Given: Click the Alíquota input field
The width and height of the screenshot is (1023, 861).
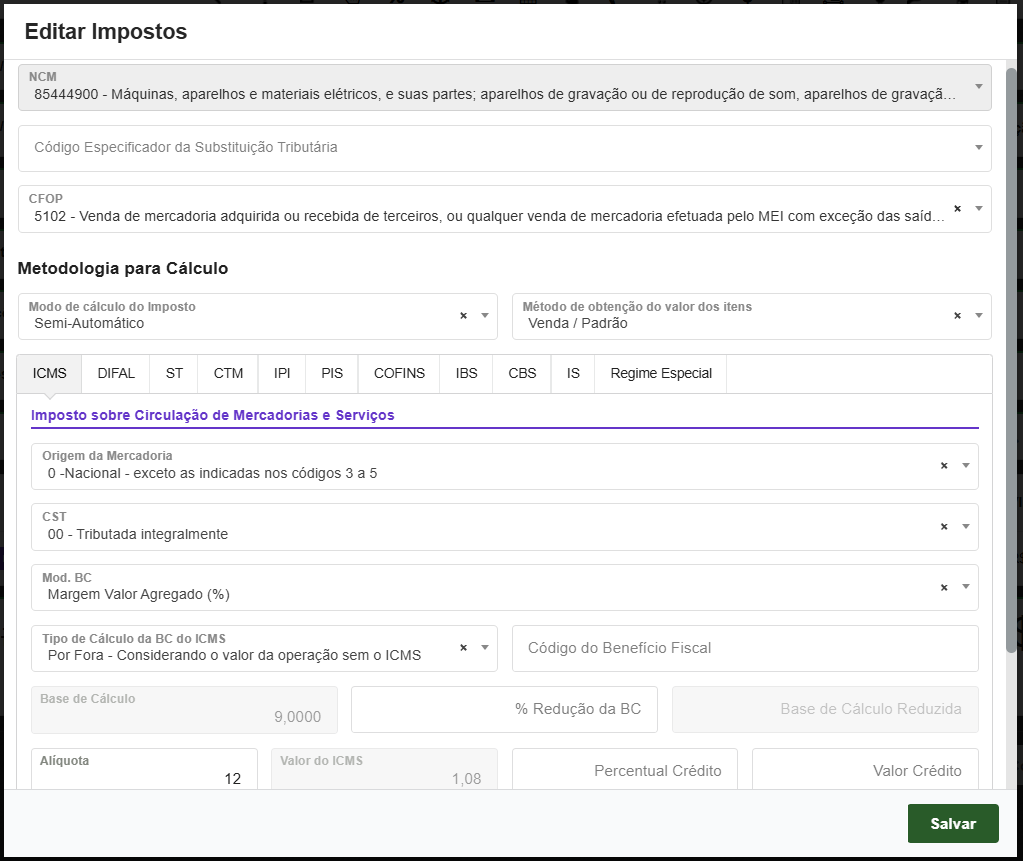Looking at the screenshot, I should (x=145, y=770).
